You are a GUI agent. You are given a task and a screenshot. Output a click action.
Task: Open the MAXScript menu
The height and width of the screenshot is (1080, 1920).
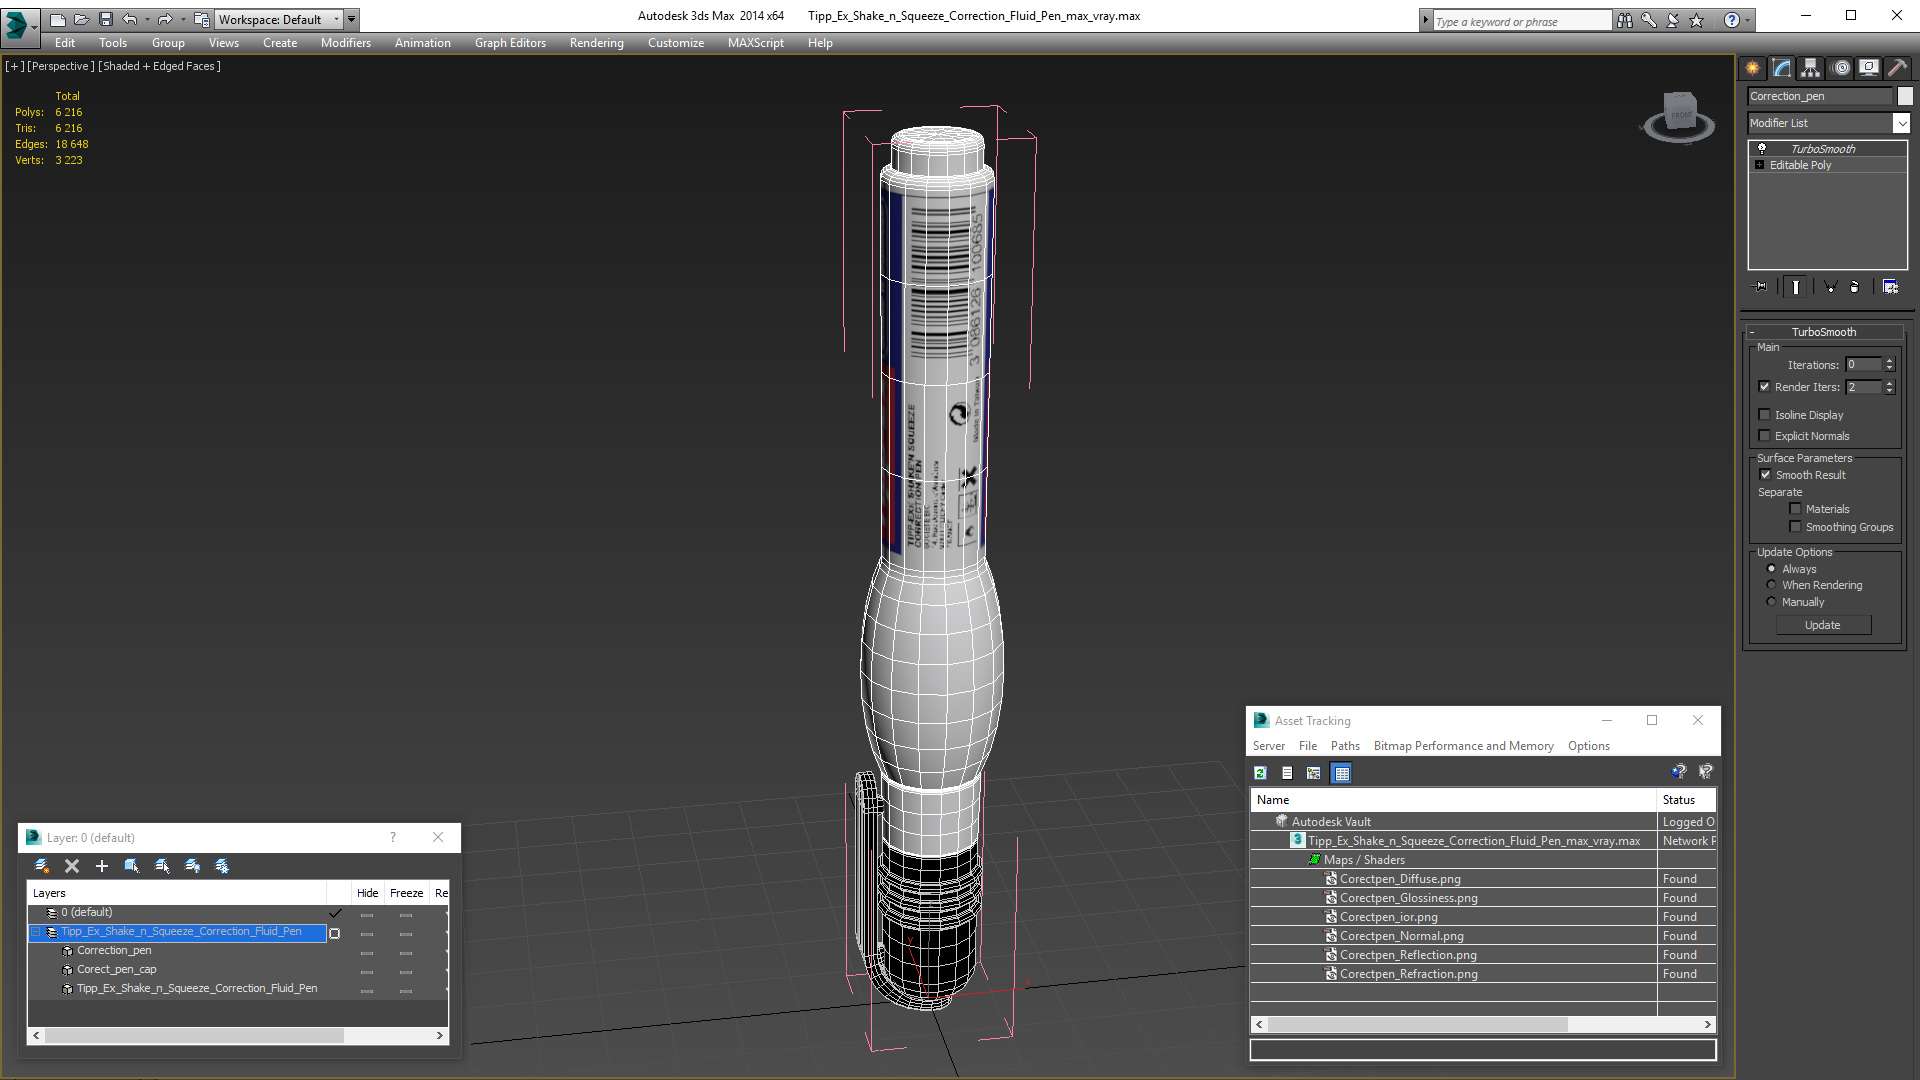point(755,43)
